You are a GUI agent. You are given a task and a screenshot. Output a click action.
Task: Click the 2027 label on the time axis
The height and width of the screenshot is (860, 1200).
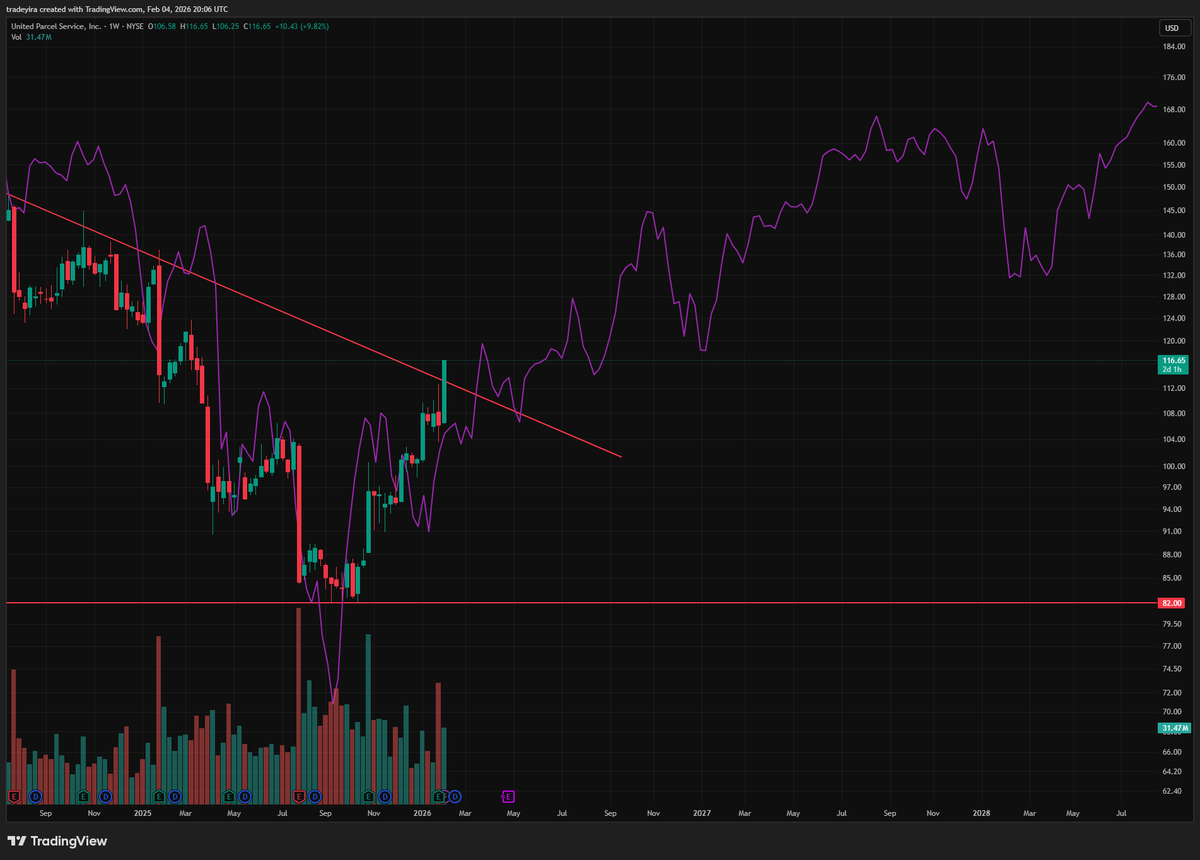point(700,814)
